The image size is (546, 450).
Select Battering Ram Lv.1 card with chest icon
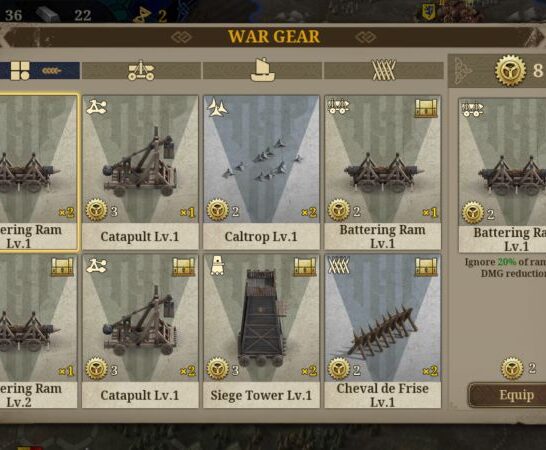point(383,172)
